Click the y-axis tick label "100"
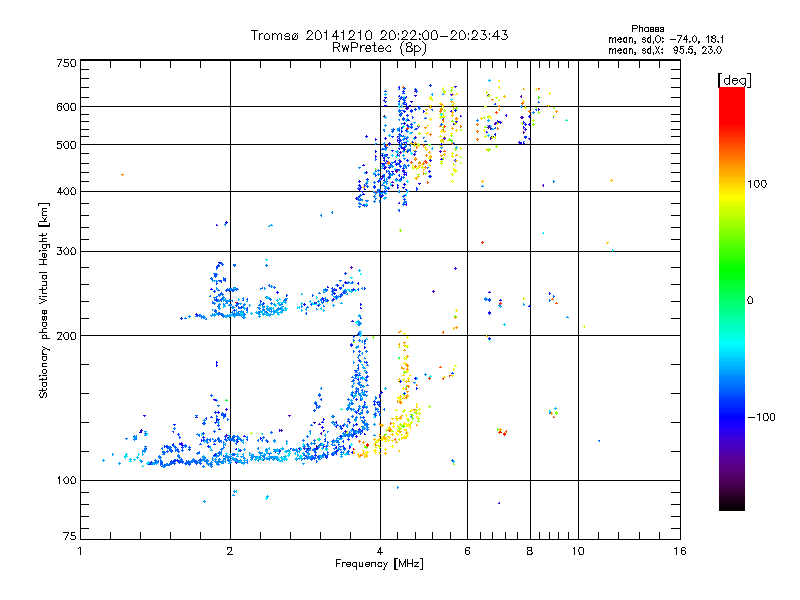Image resolution: width=800 pixels, height=600 pixels. click(66, 480)
